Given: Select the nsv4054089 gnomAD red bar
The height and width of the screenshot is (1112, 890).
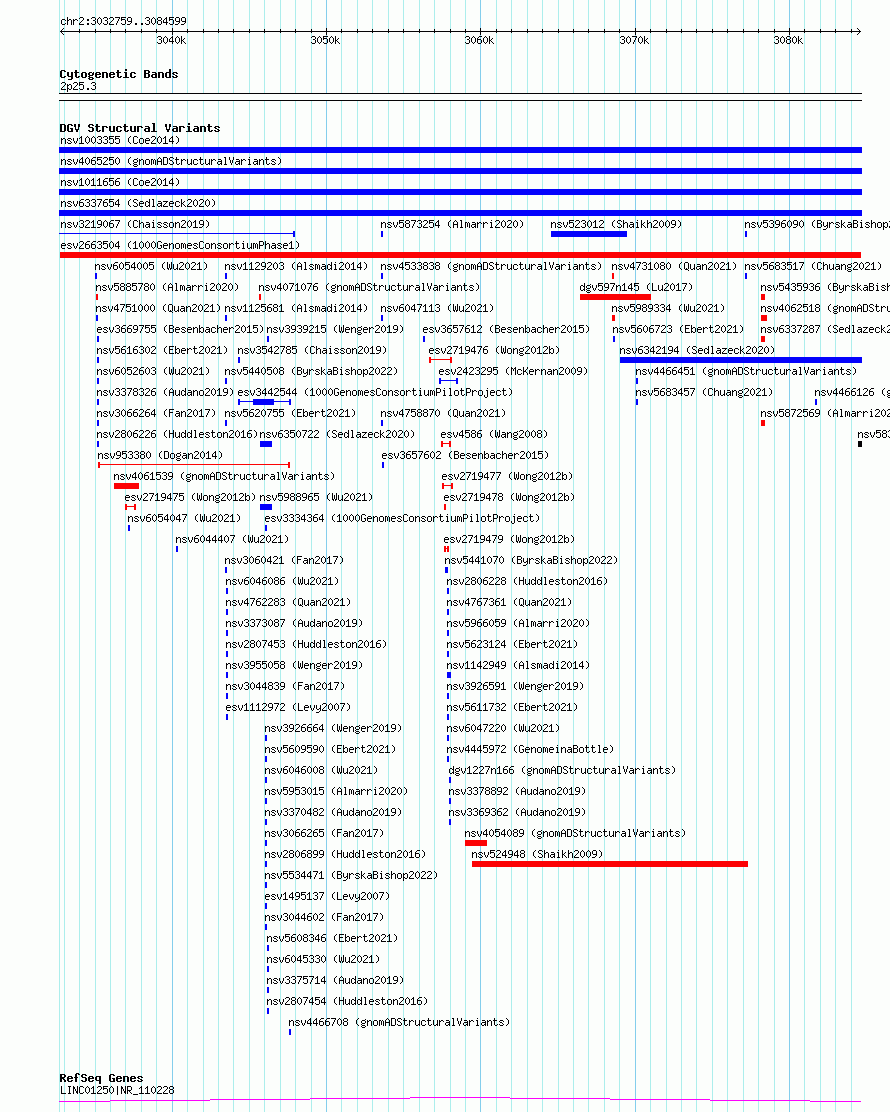Looking at the screenshot, I should point(476,843).
